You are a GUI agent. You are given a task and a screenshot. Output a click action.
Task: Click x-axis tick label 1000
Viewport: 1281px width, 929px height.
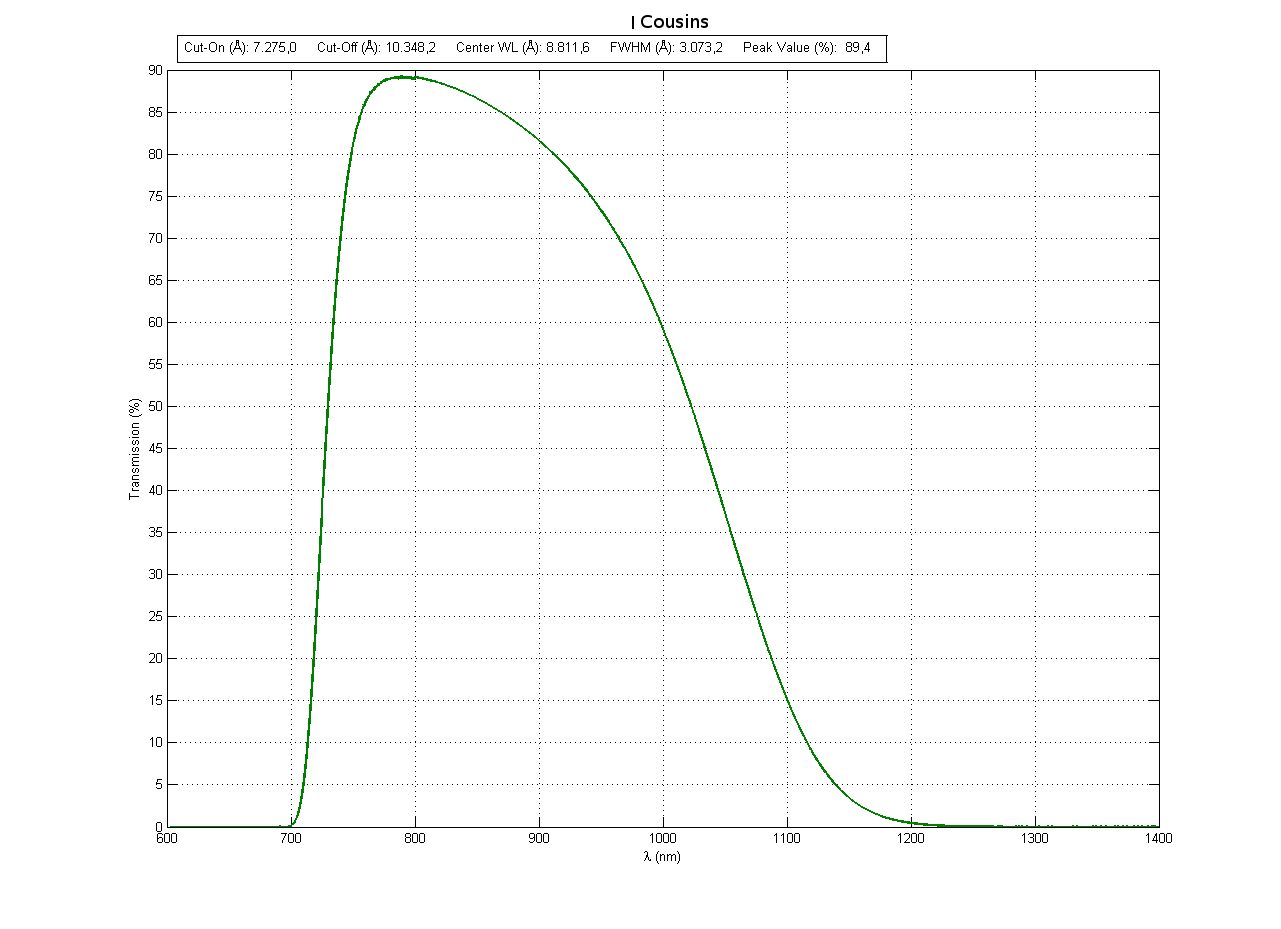tap(664, 841)
